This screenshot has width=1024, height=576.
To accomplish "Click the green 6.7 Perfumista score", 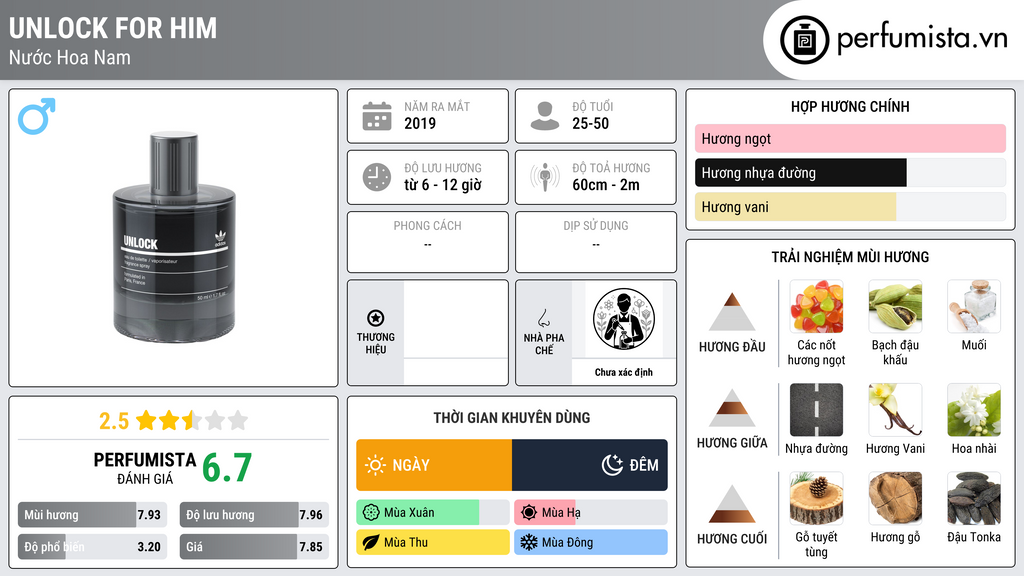I will click(227, 468).
